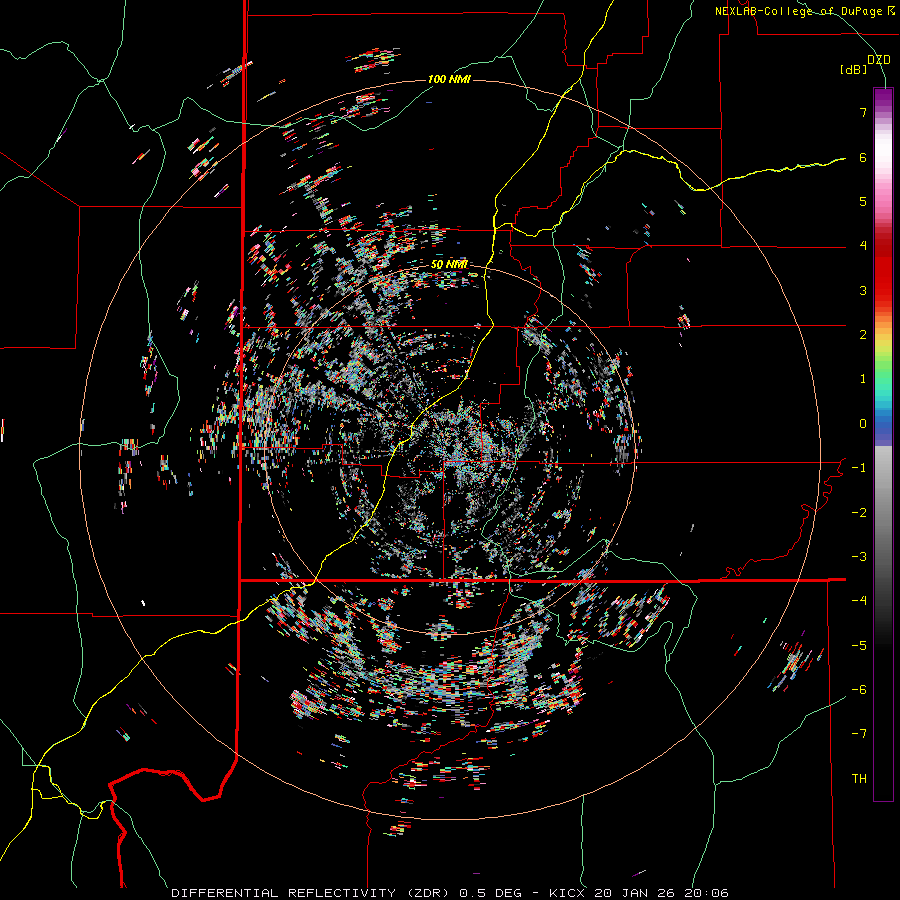Click the red band of the color bar
Screen dimensions: 900x900
point(883,276)
